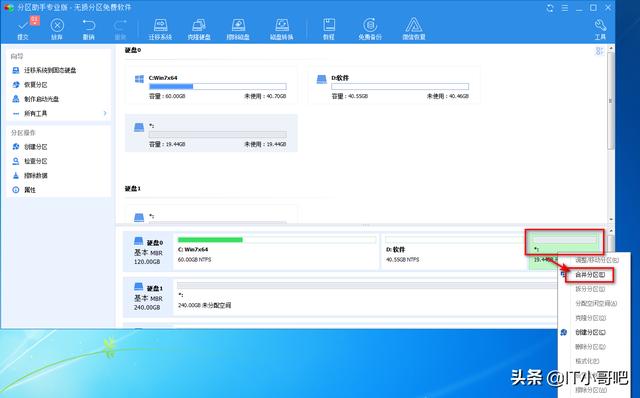This screenshot has height=398, width=640.
Task: Click the 放弃 (Discard) toolbar icon
Action: pos(57,29)
